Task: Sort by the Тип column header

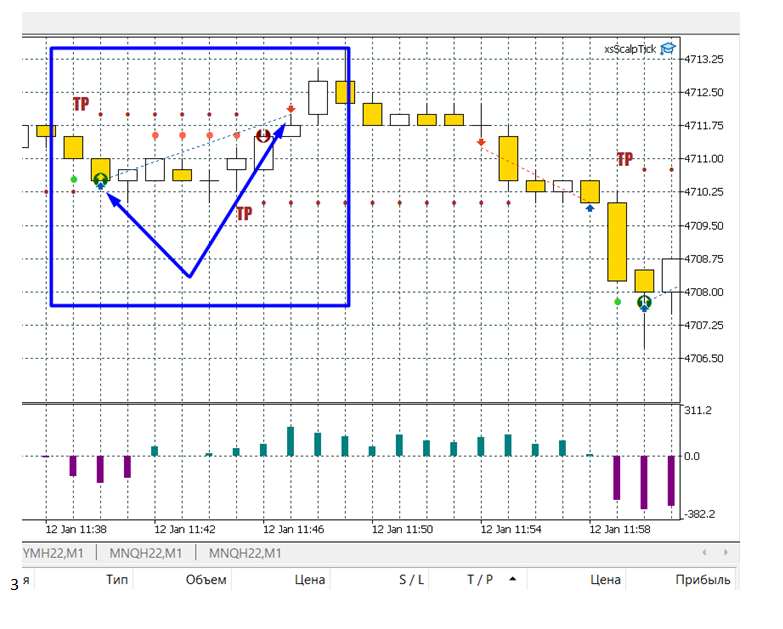Action: pos(117,580)
